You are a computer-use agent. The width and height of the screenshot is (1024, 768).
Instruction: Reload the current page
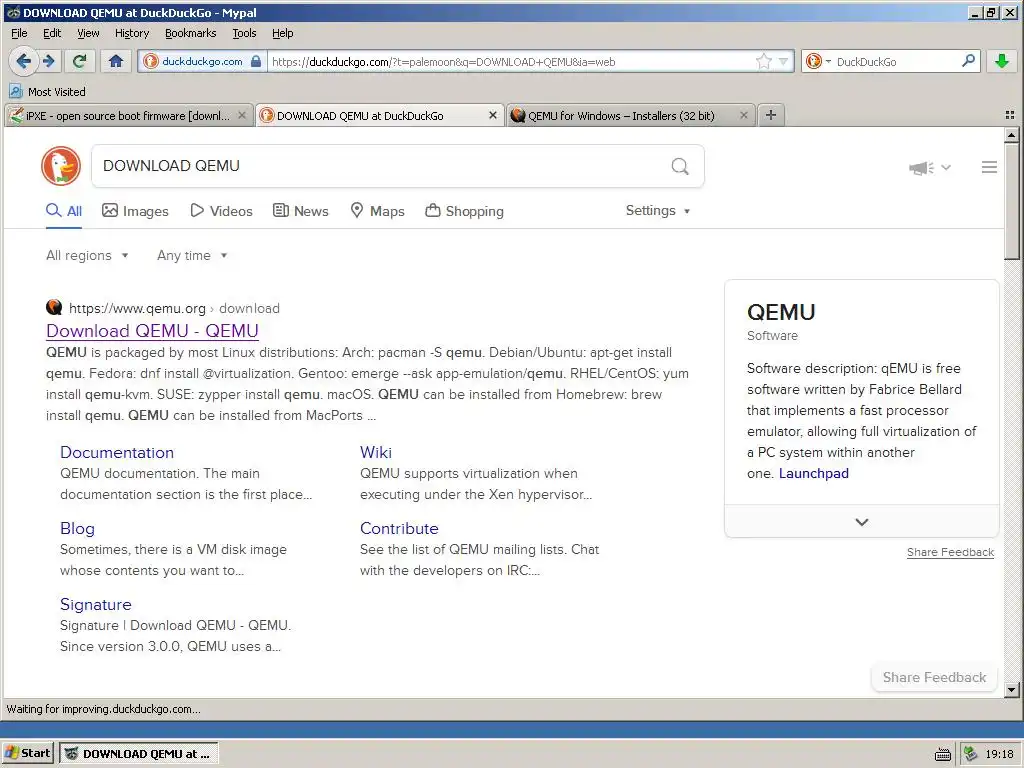click(80, 61)
